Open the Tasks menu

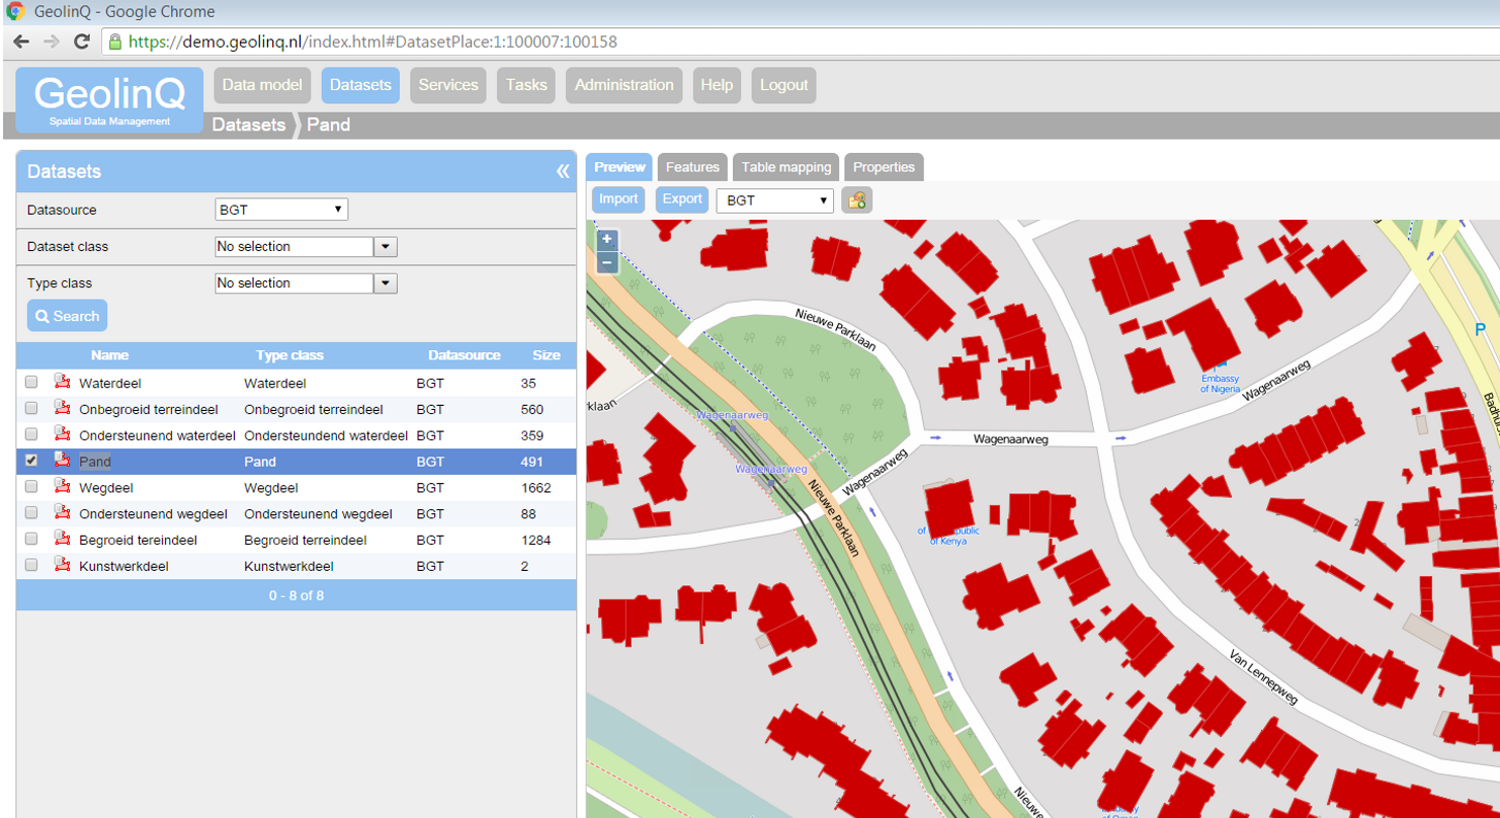[x=526, y=85]
